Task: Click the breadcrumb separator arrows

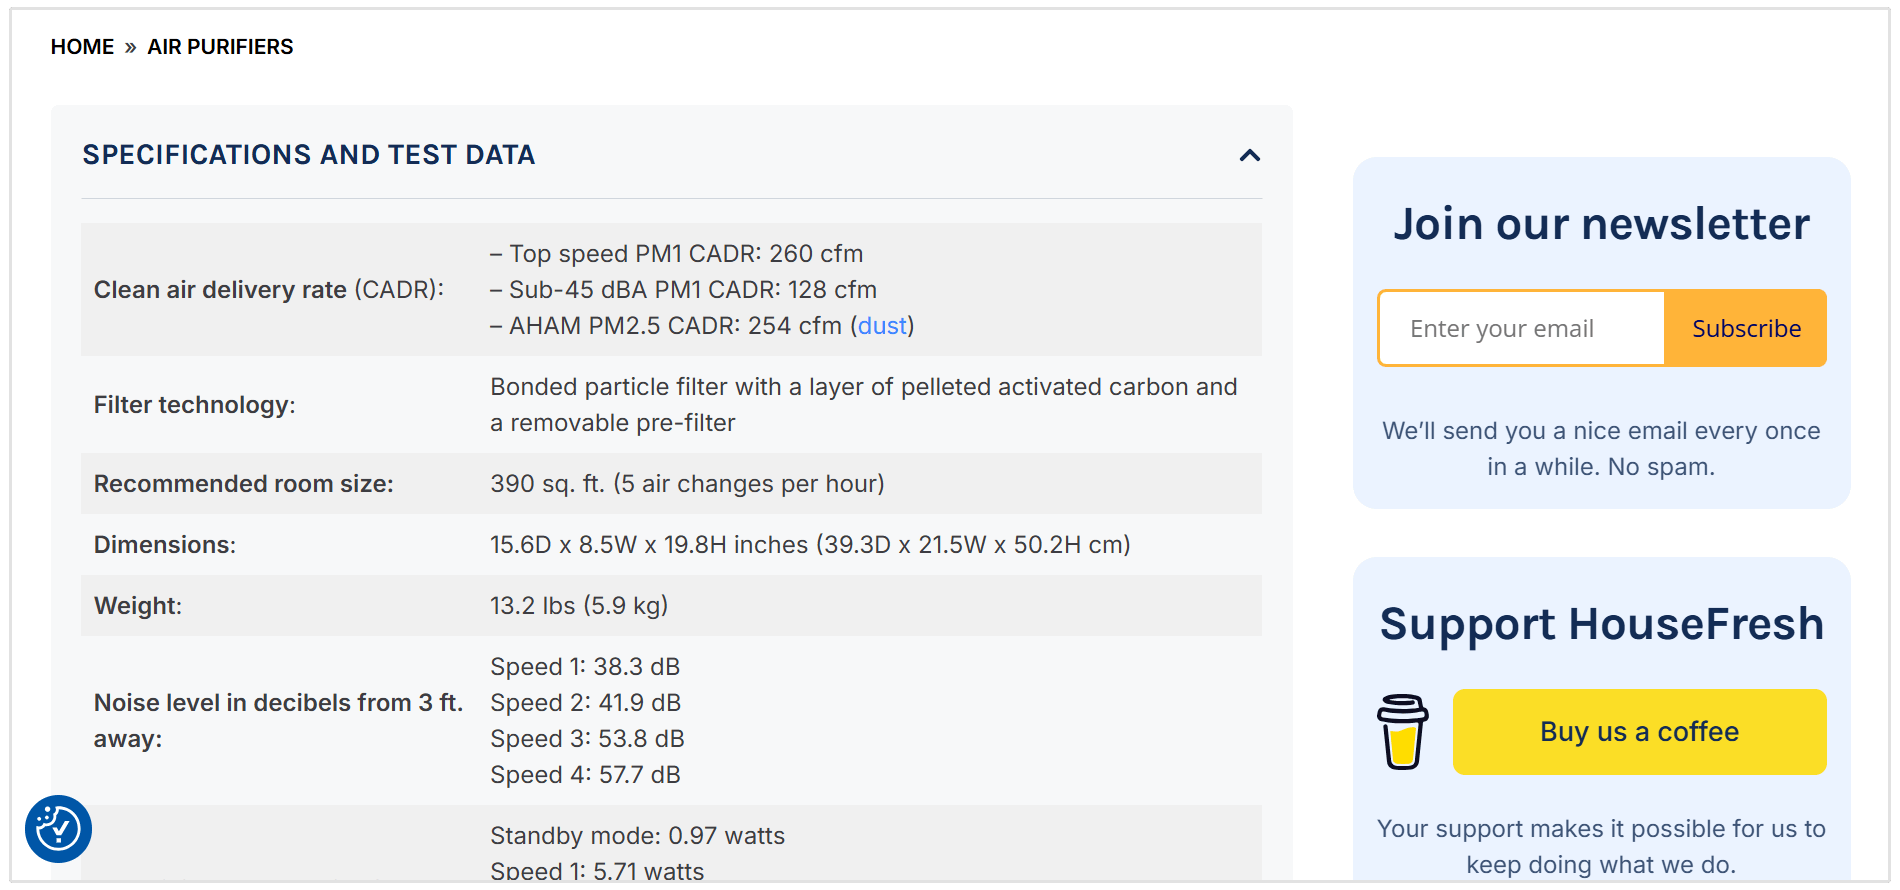Action: (x=130, y=47)
